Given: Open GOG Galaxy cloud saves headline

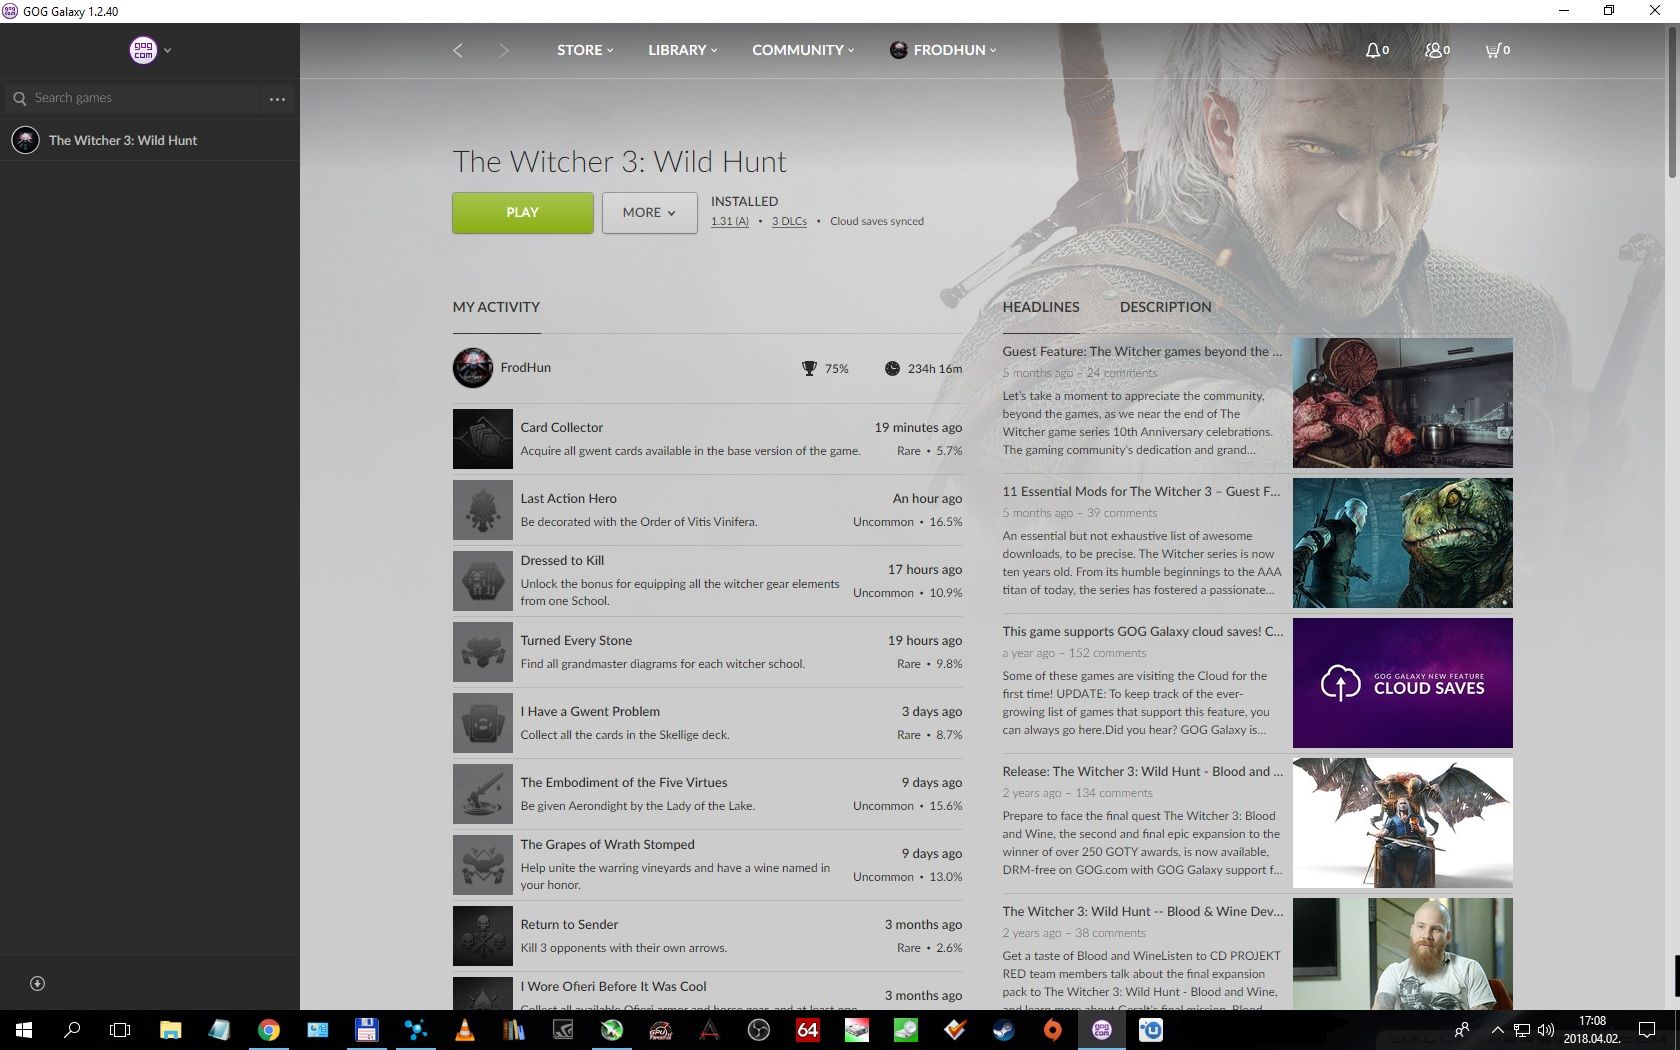Looking at the screenshot, I should tap(1142, 632).
